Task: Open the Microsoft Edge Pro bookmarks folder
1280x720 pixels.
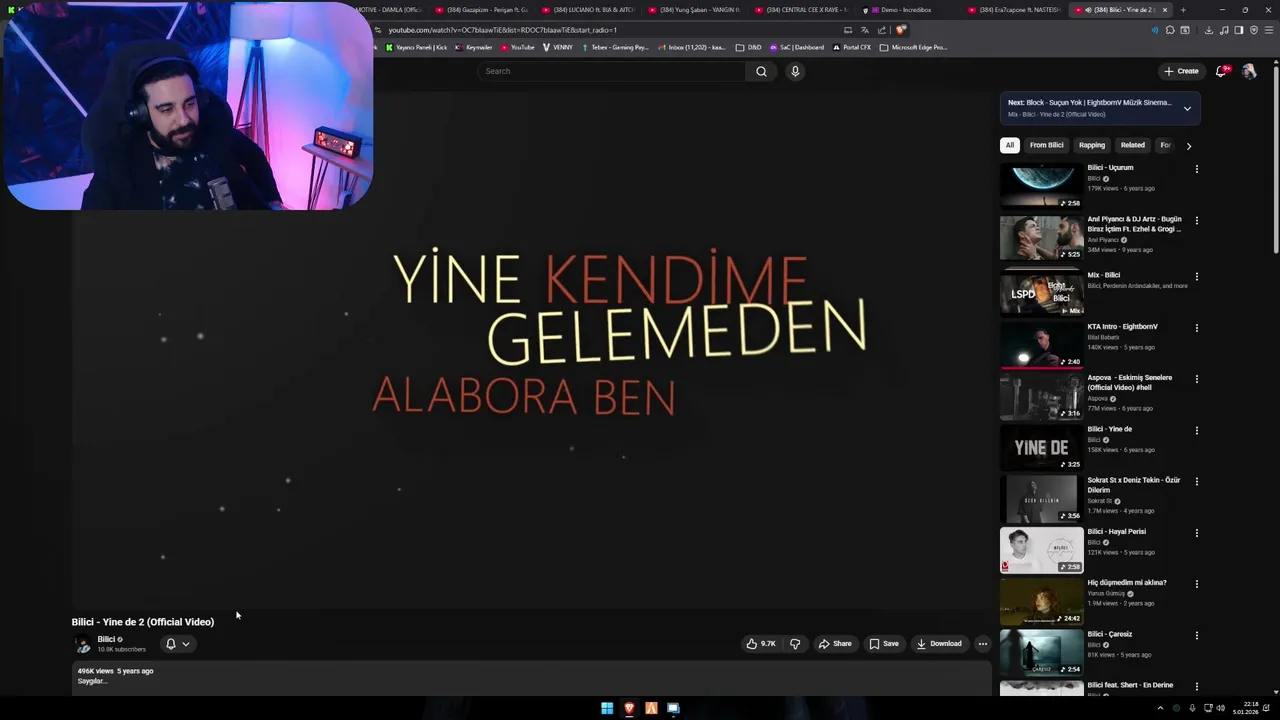Action: tap(913, 47)
